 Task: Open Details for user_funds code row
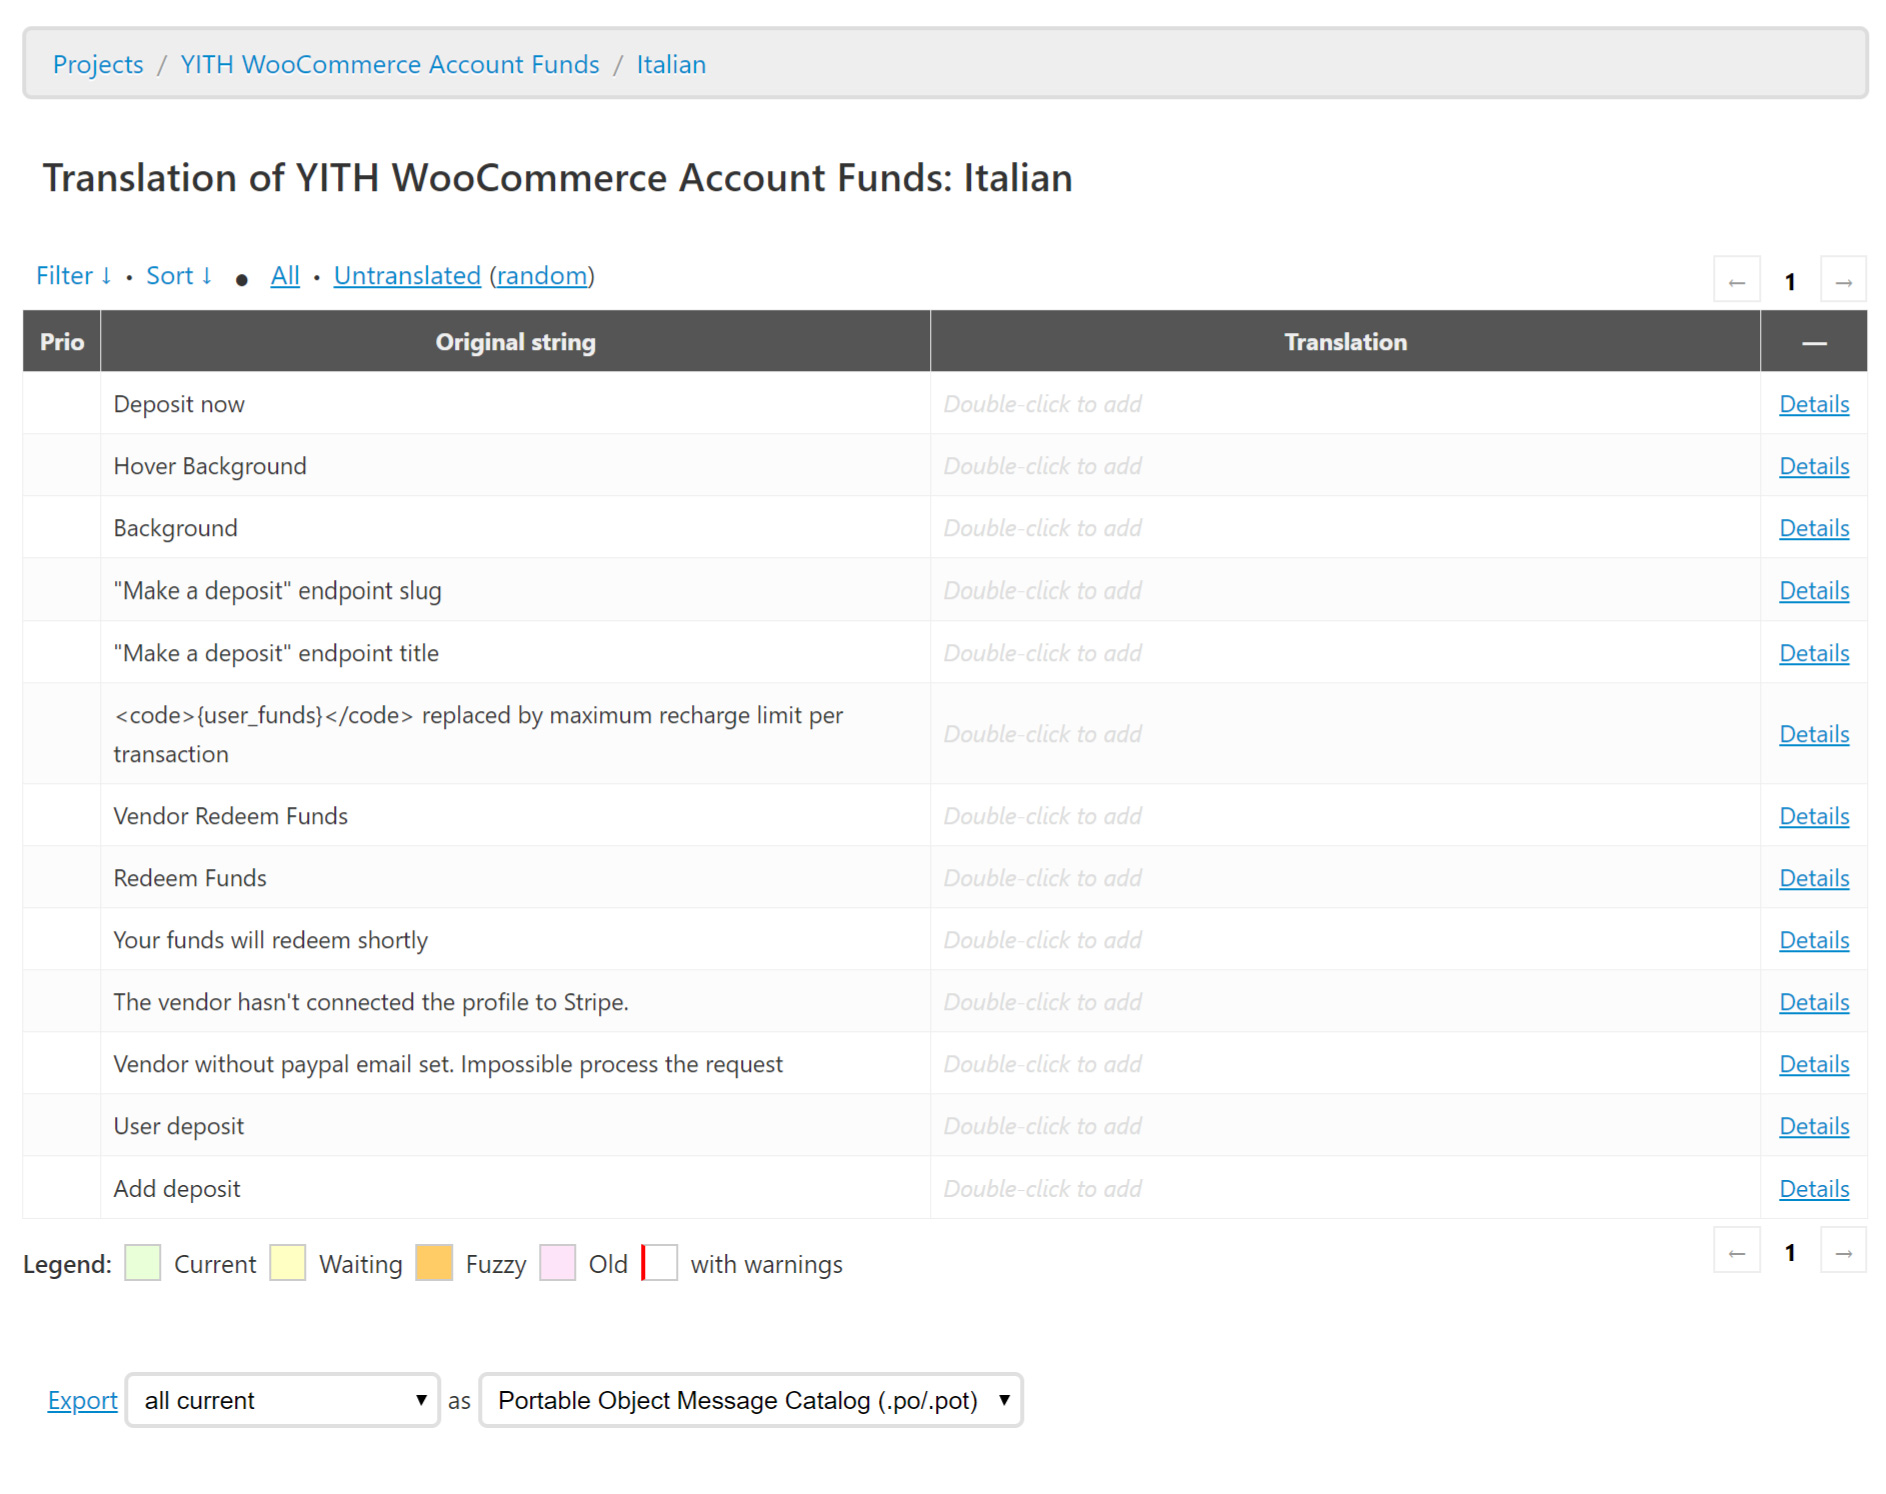click(1814, 734)
